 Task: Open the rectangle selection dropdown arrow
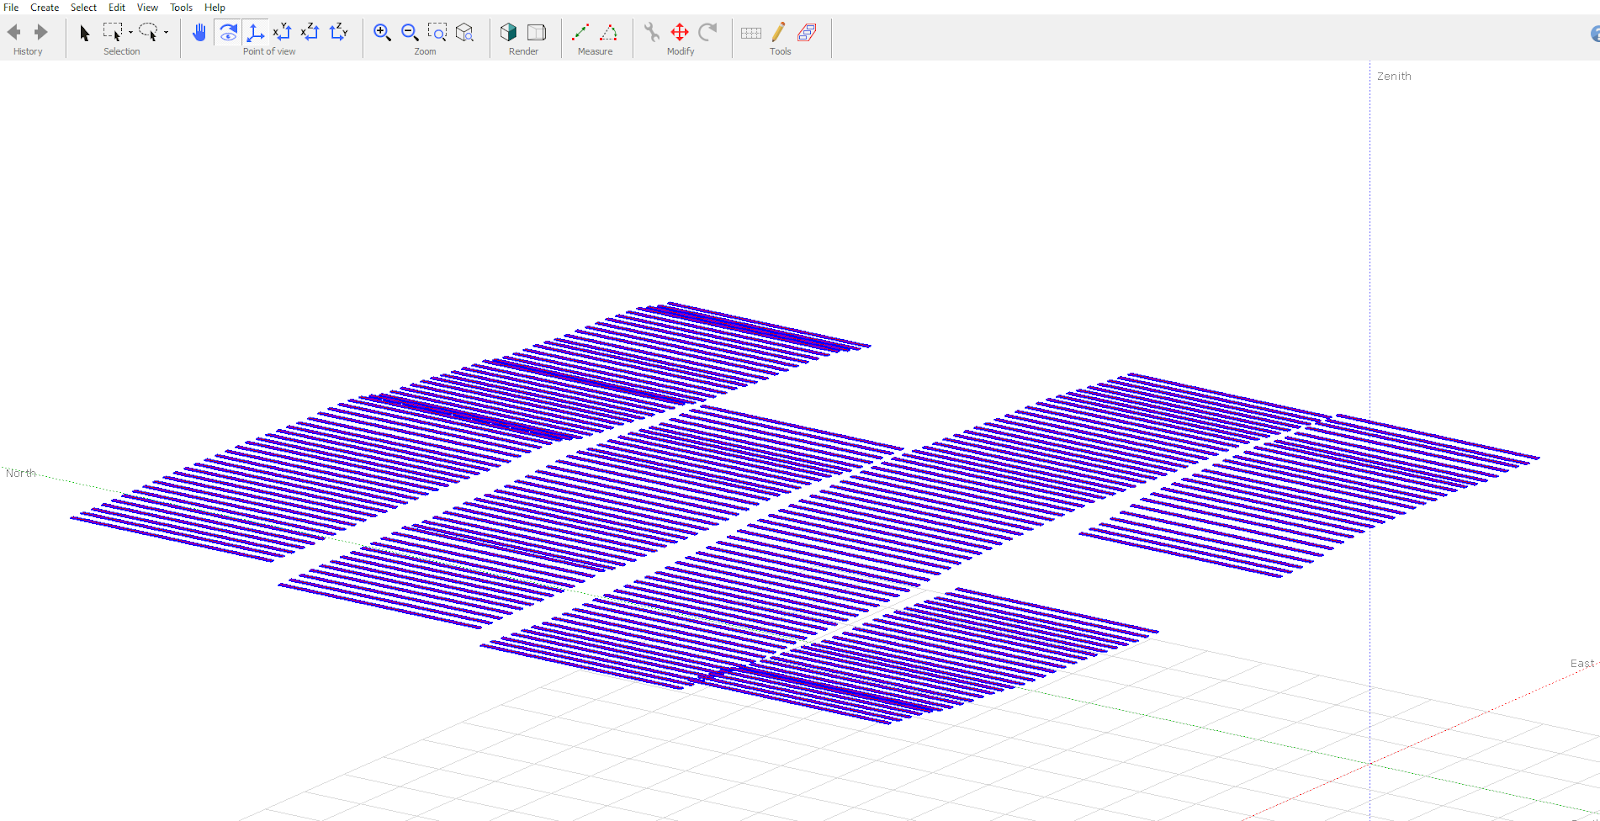[130, 32]
